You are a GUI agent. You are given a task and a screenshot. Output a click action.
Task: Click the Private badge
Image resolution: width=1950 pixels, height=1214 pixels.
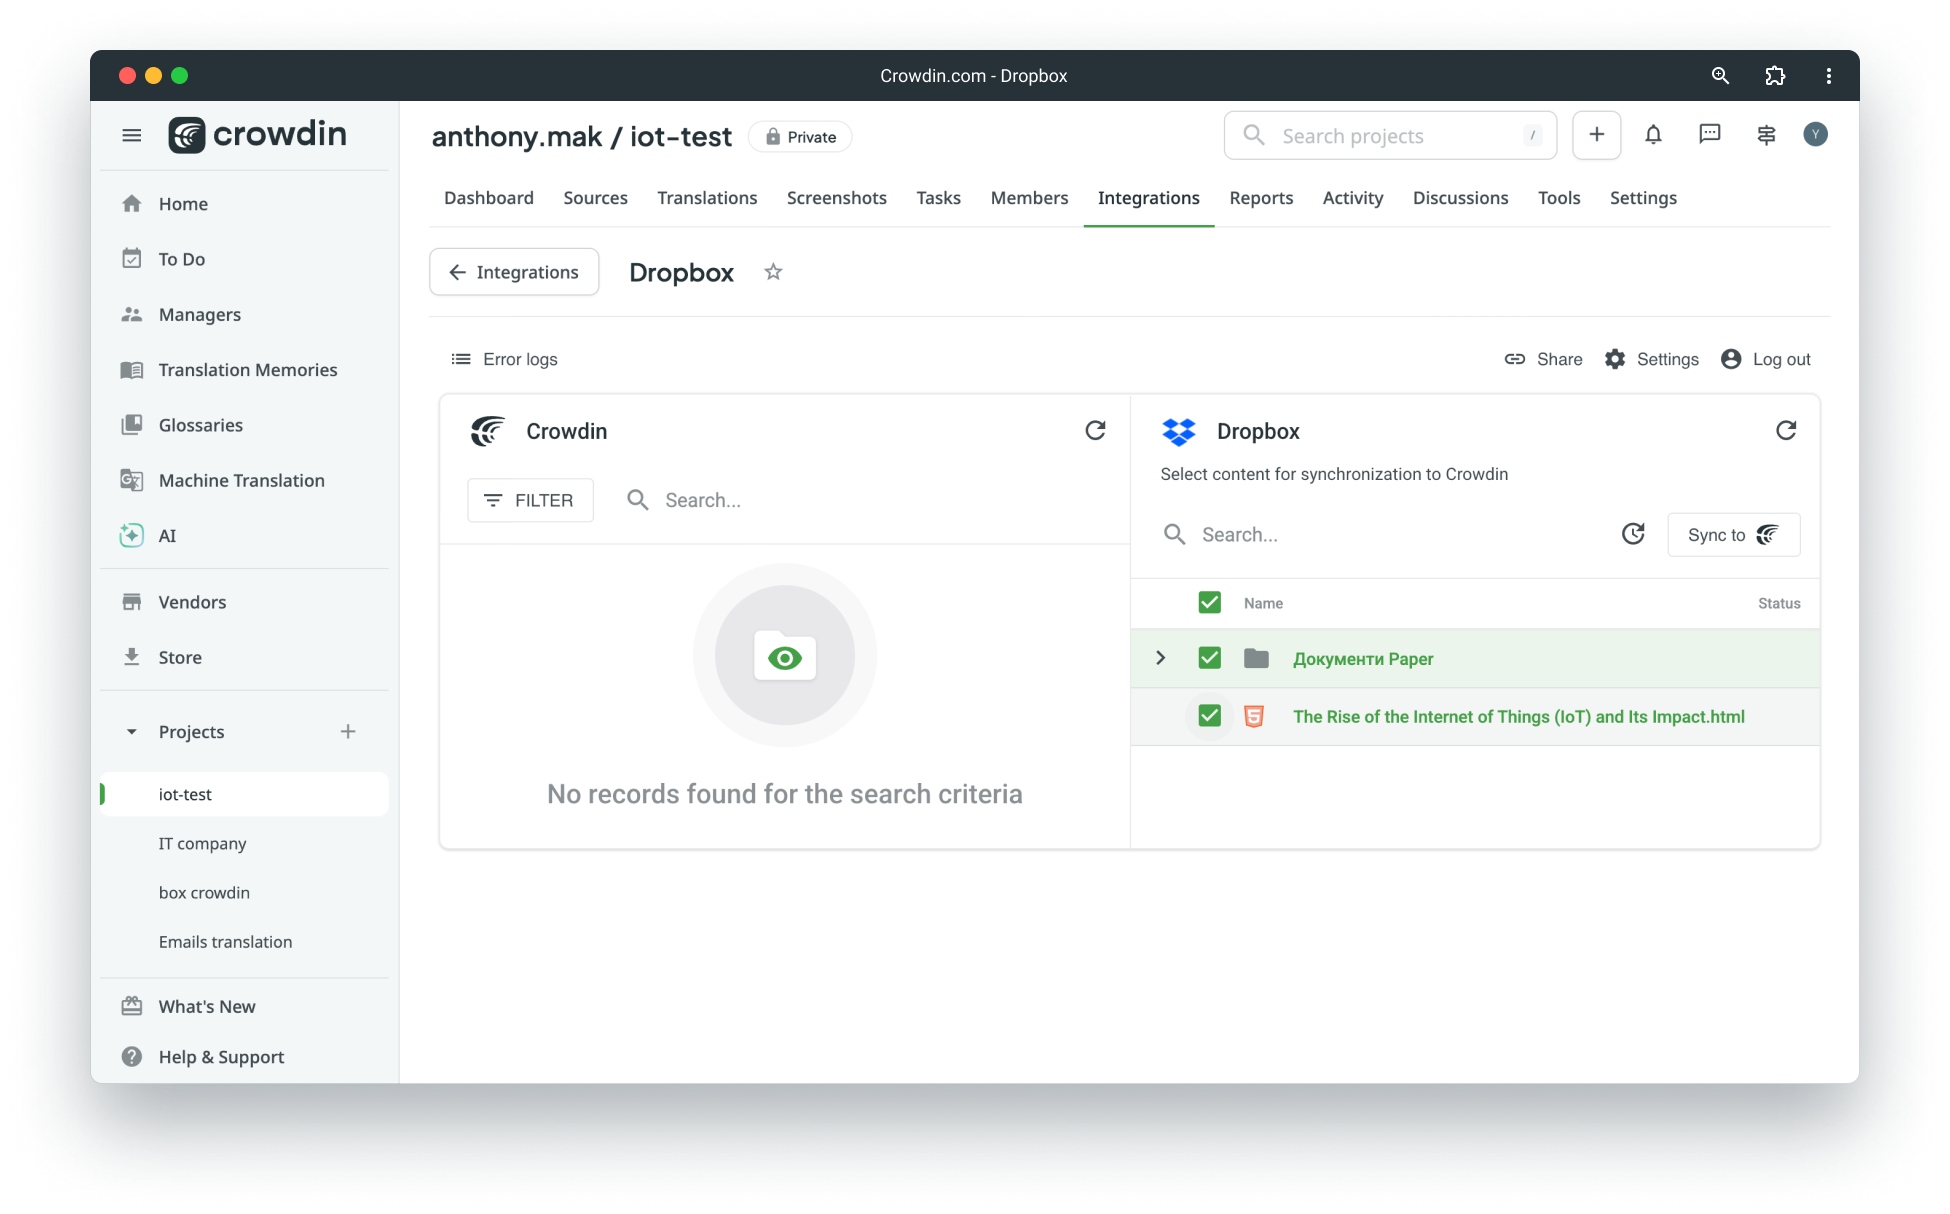click(x=800, y=137)
